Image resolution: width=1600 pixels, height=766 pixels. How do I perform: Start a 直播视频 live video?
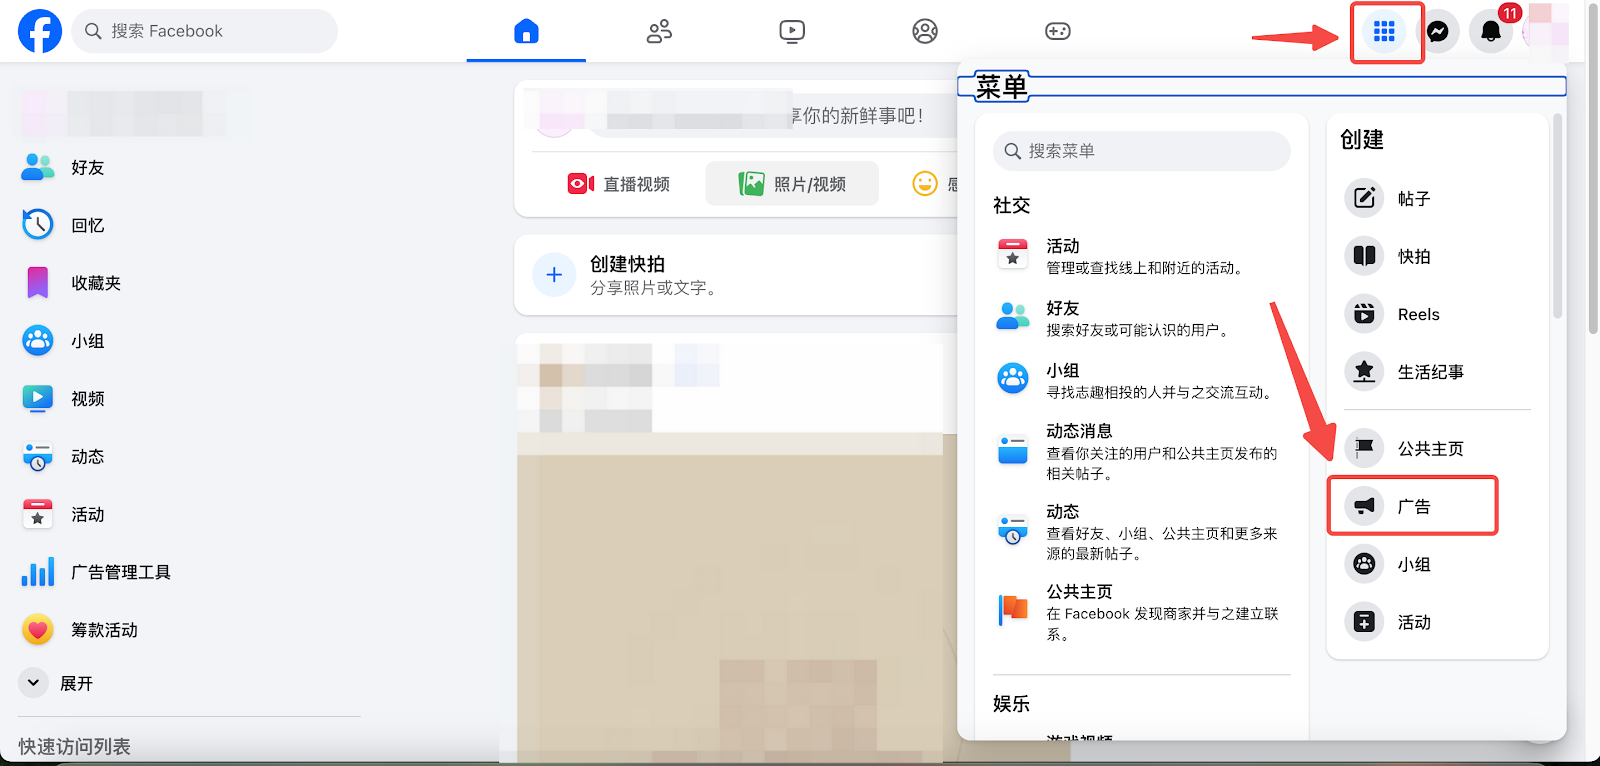pos(618,184)
